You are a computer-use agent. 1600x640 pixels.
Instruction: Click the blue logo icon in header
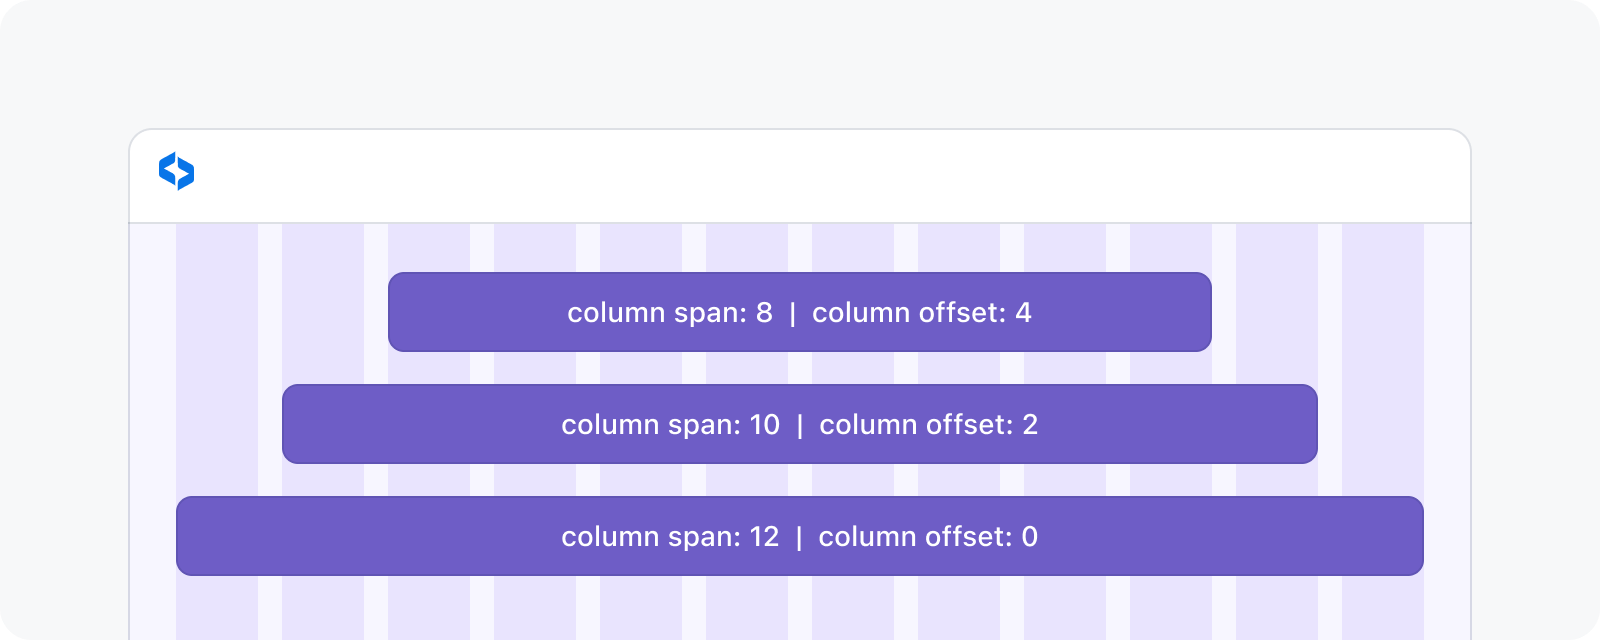pos(176,171)
